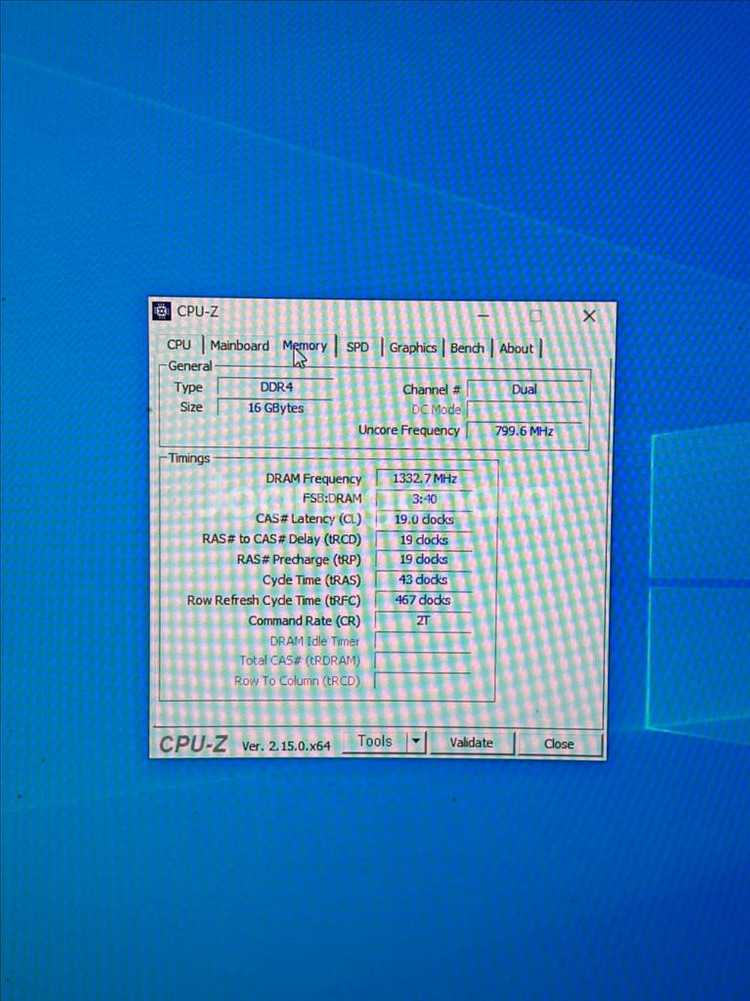750x1001 pixels.
Task: Click the Validate button
Action: 471,742
